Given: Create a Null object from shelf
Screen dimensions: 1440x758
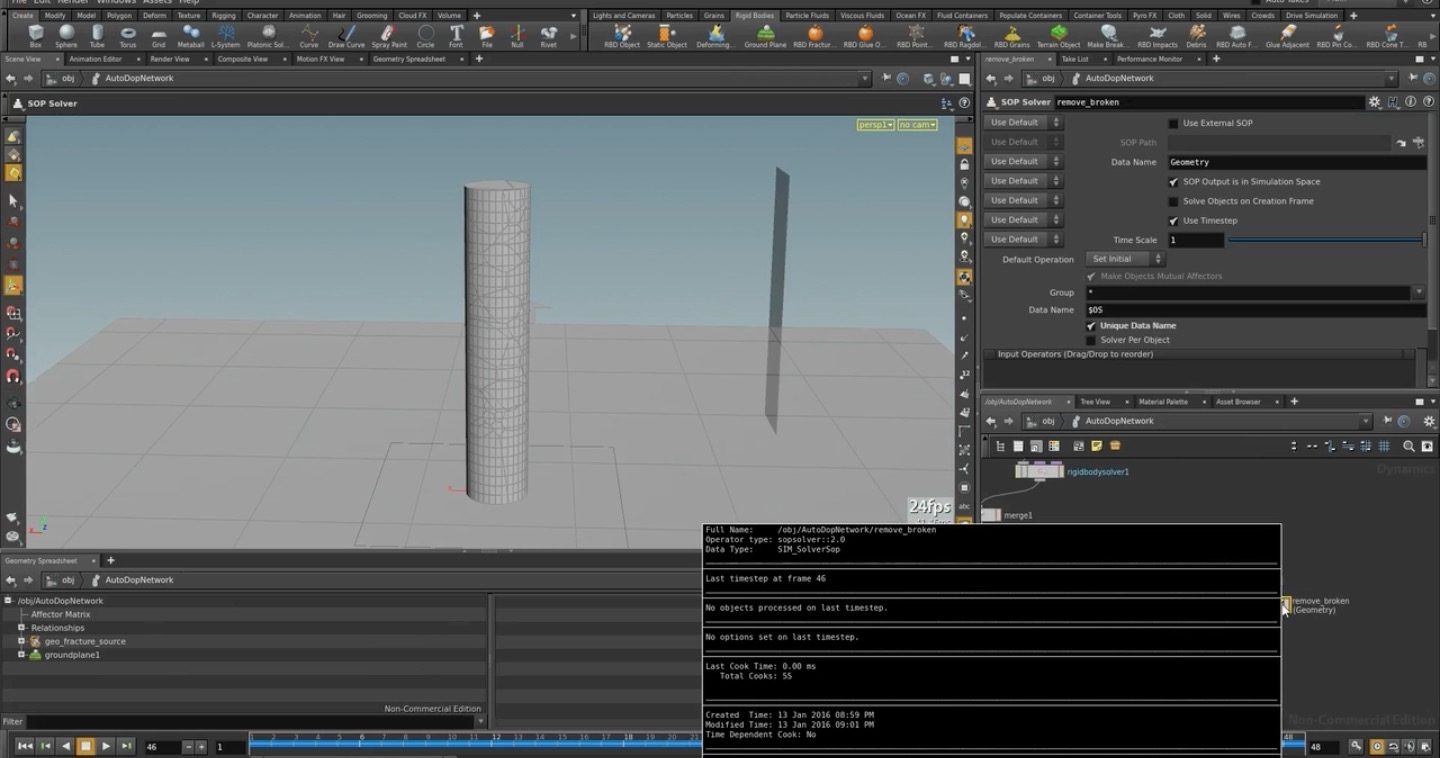Looking at the screenshot, I should tap(517, 37).
